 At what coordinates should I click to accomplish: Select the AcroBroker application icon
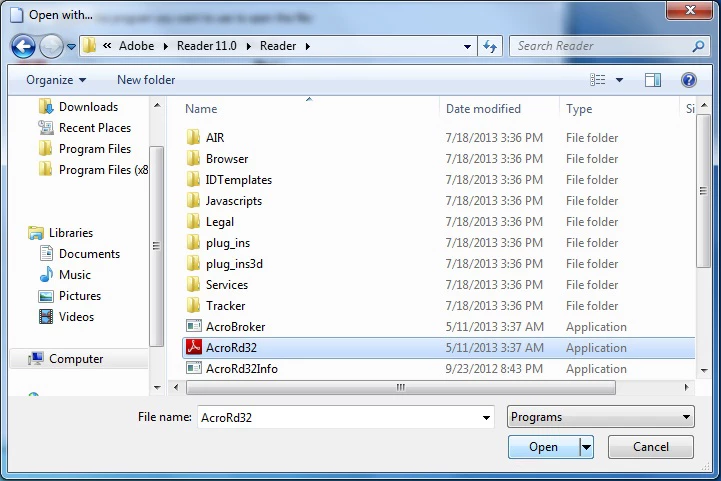click(x=194, y=326)
